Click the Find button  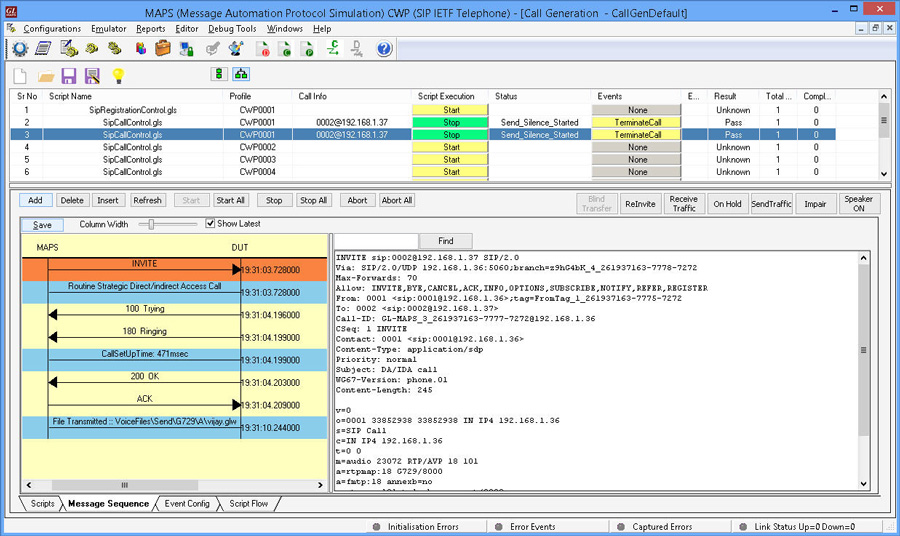446,241
